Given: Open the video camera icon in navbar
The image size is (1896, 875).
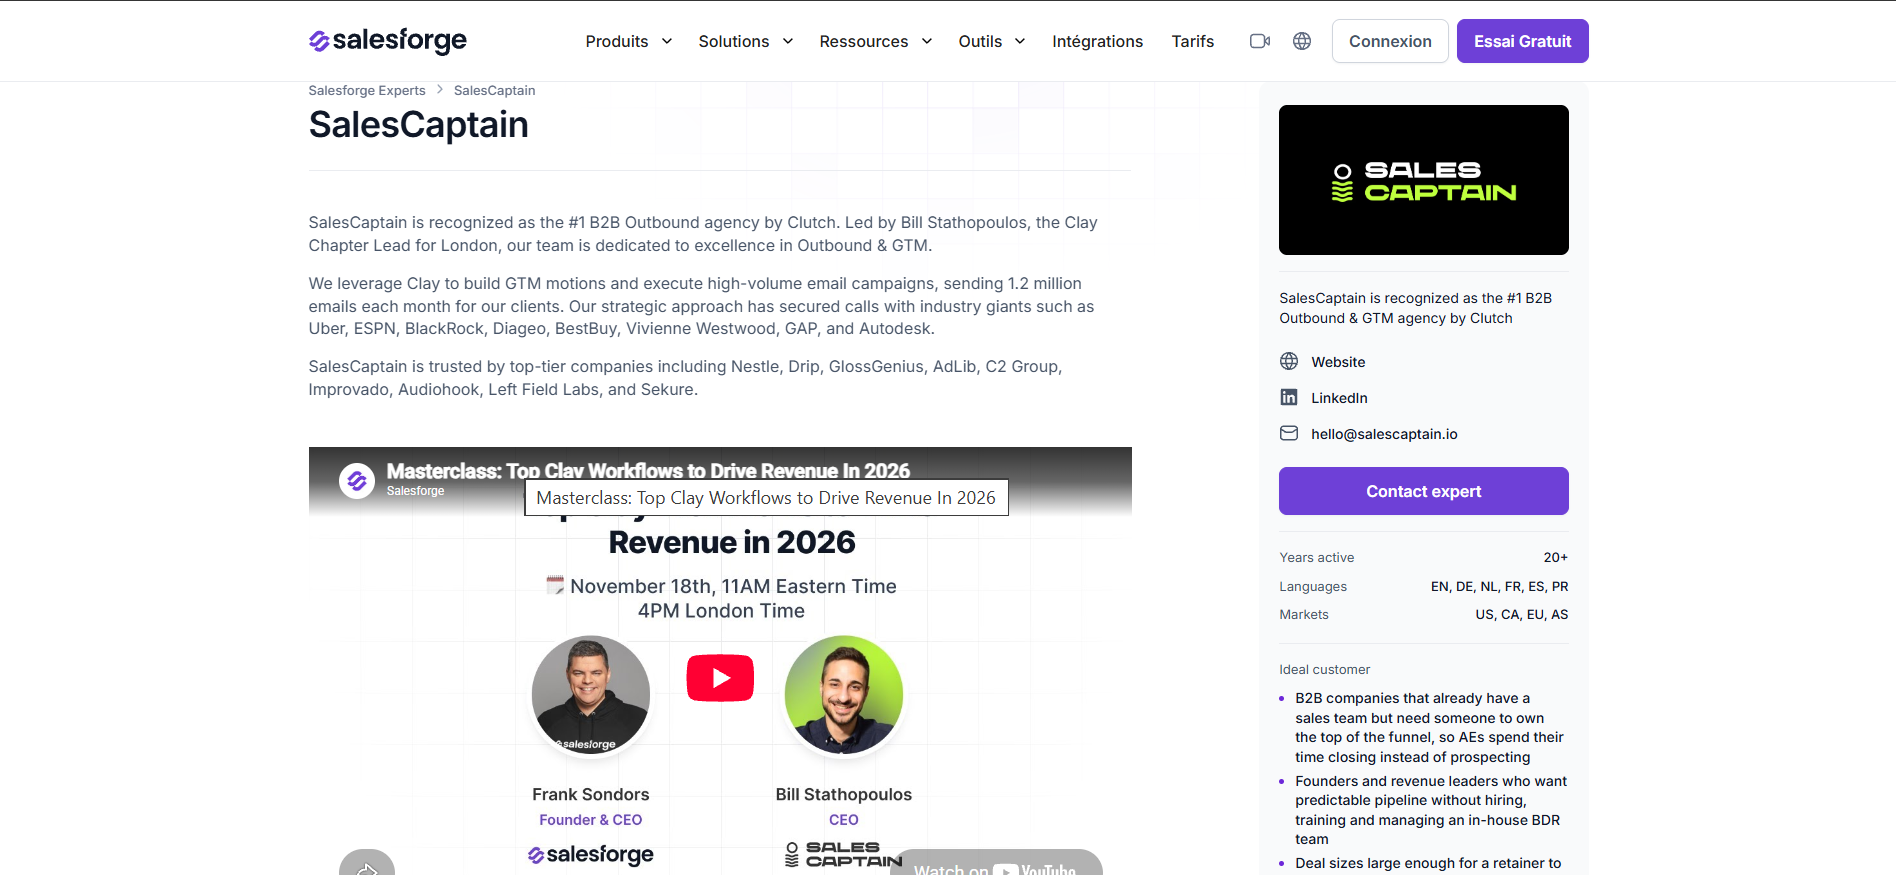Looking at the screenshot, I should 1260,41.
